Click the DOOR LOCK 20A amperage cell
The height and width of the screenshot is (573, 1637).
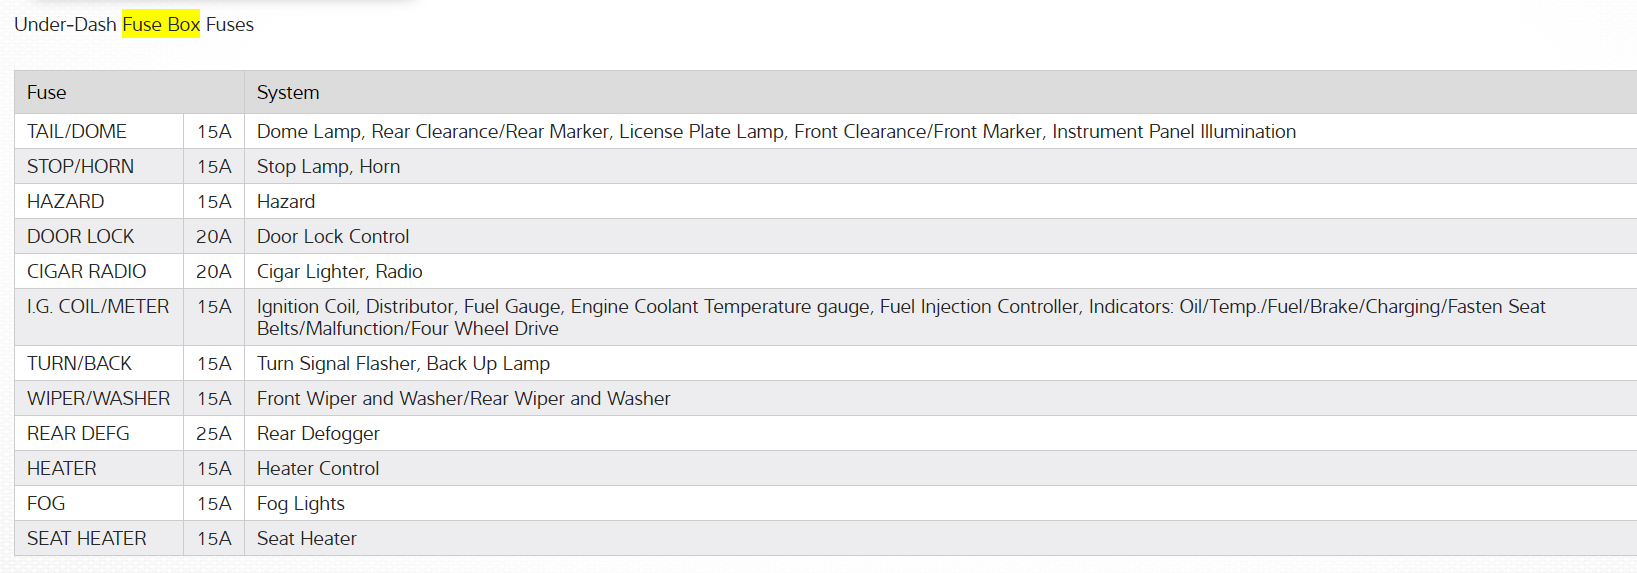coord(214,236)
